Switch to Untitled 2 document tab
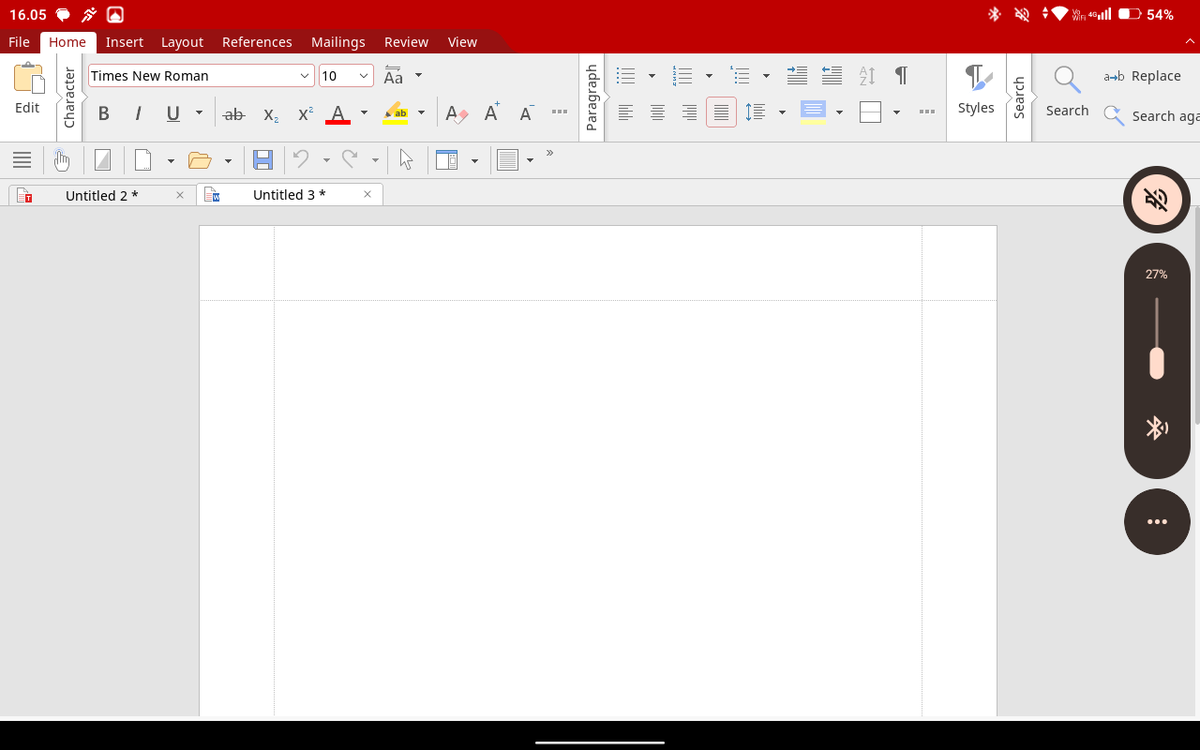This screenshot has width=1200, height=750. click(x=101, y=195)
